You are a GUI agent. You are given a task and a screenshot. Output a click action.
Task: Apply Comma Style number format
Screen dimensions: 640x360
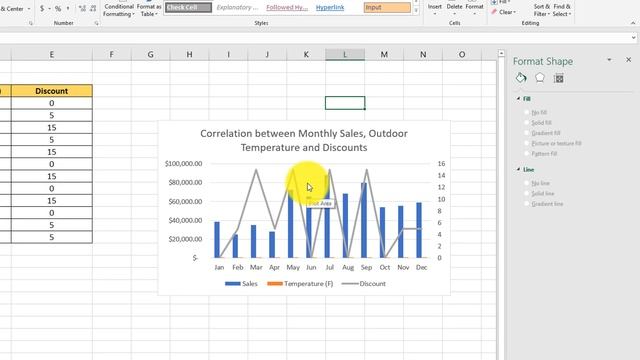pyautogui.click(x=68, y=8)
